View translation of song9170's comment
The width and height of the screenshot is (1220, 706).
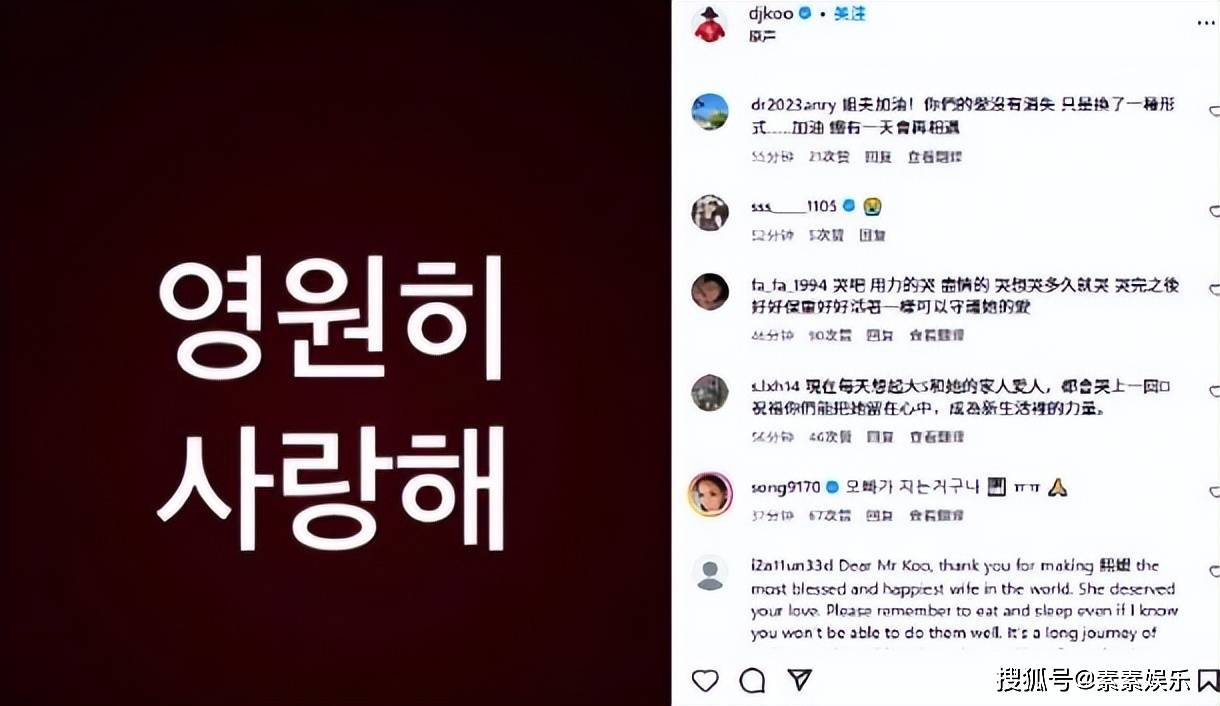(x=936, y=515)
